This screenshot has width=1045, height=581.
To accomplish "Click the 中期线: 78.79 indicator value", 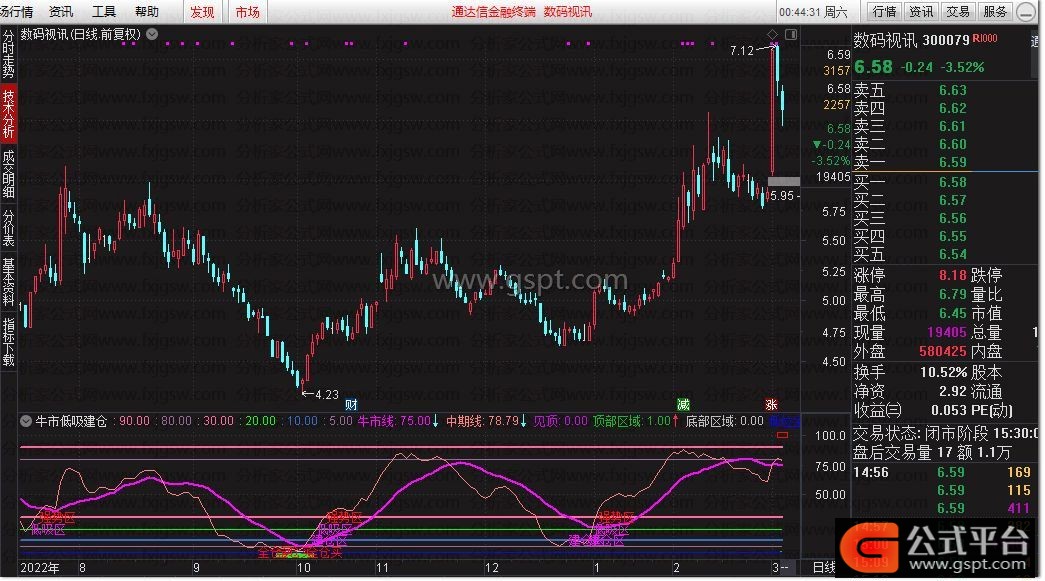I will [486, 421].
